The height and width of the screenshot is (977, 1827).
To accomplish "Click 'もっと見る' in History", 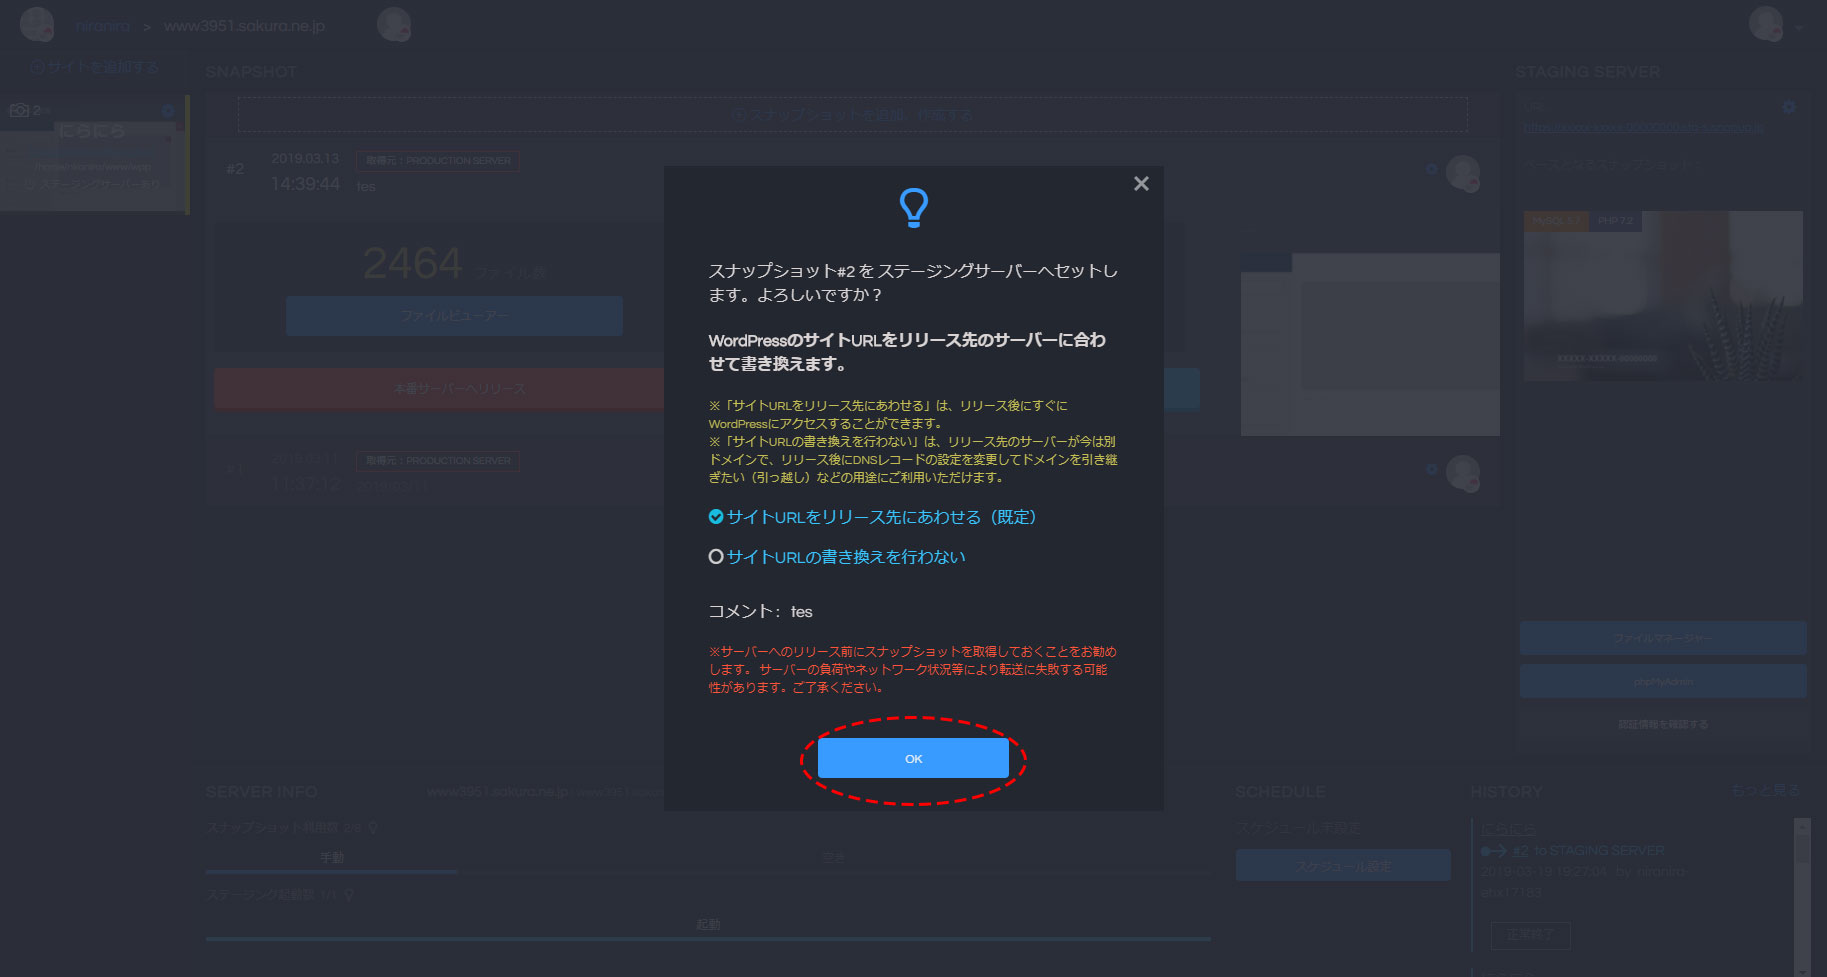I will pos(1764,790).
